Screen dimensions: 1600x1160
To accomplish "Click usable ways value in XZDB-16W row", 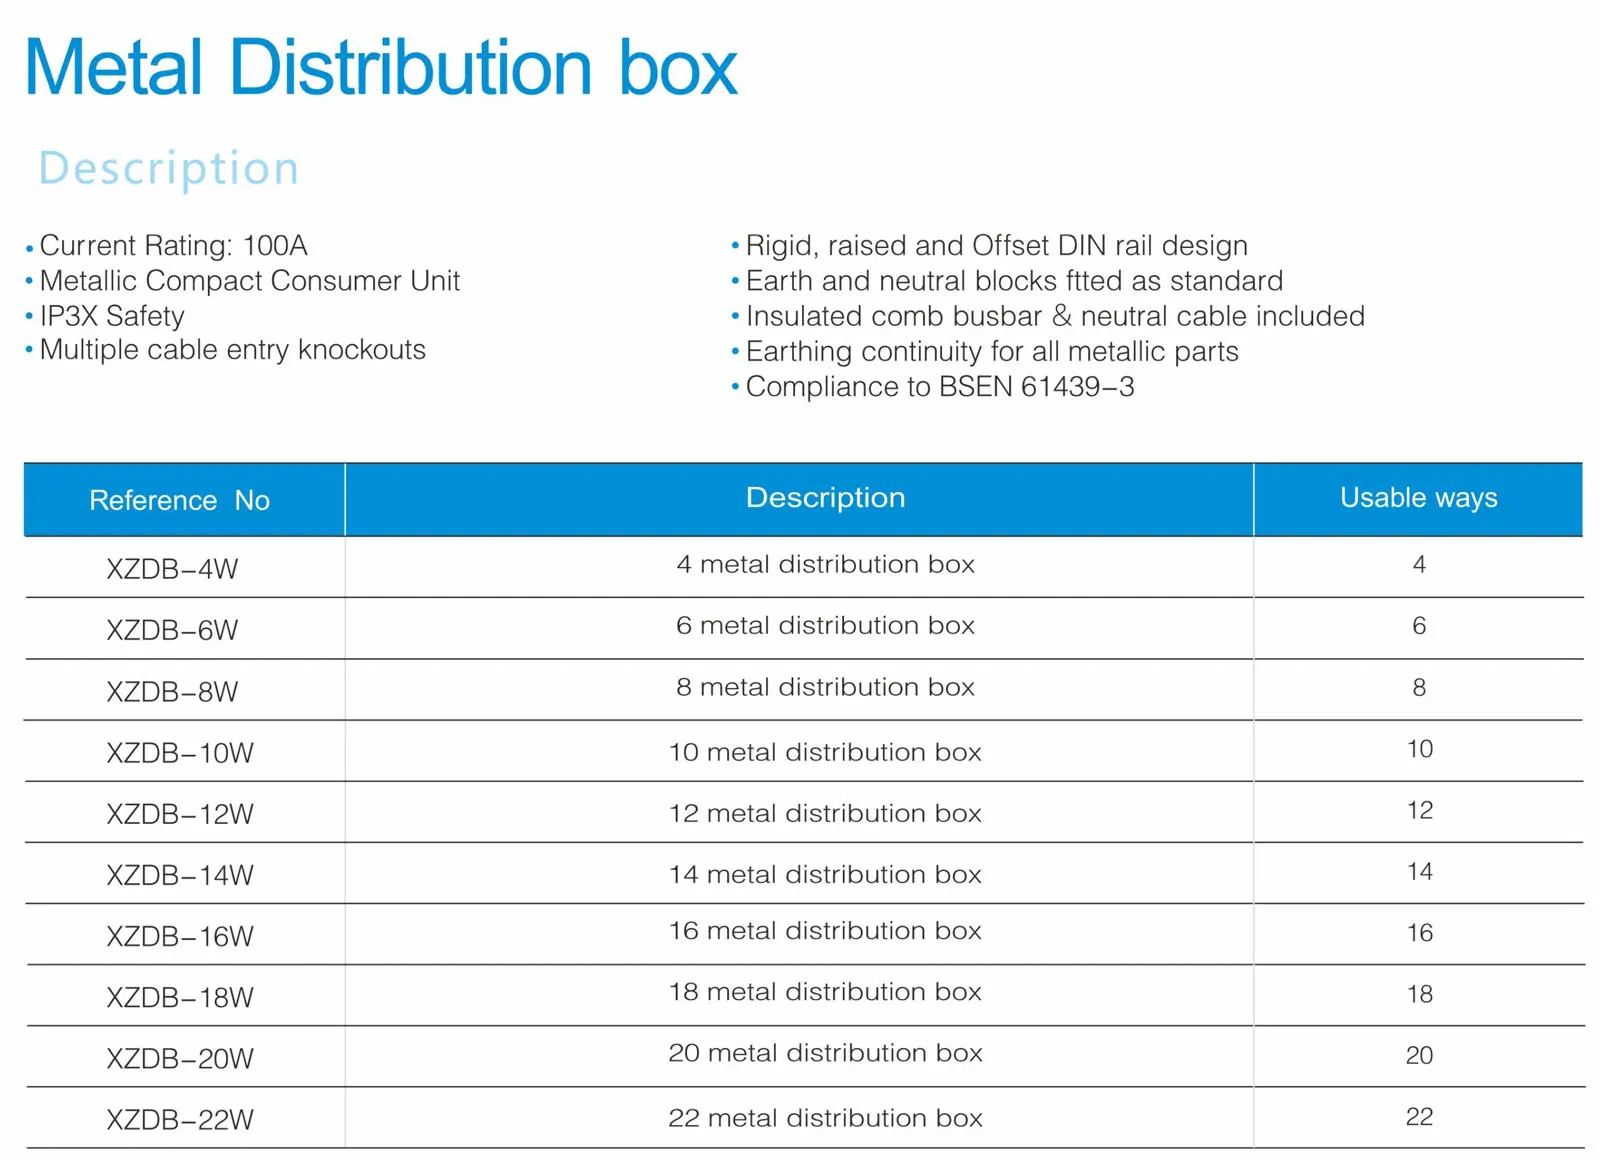I will (1420, 933).
